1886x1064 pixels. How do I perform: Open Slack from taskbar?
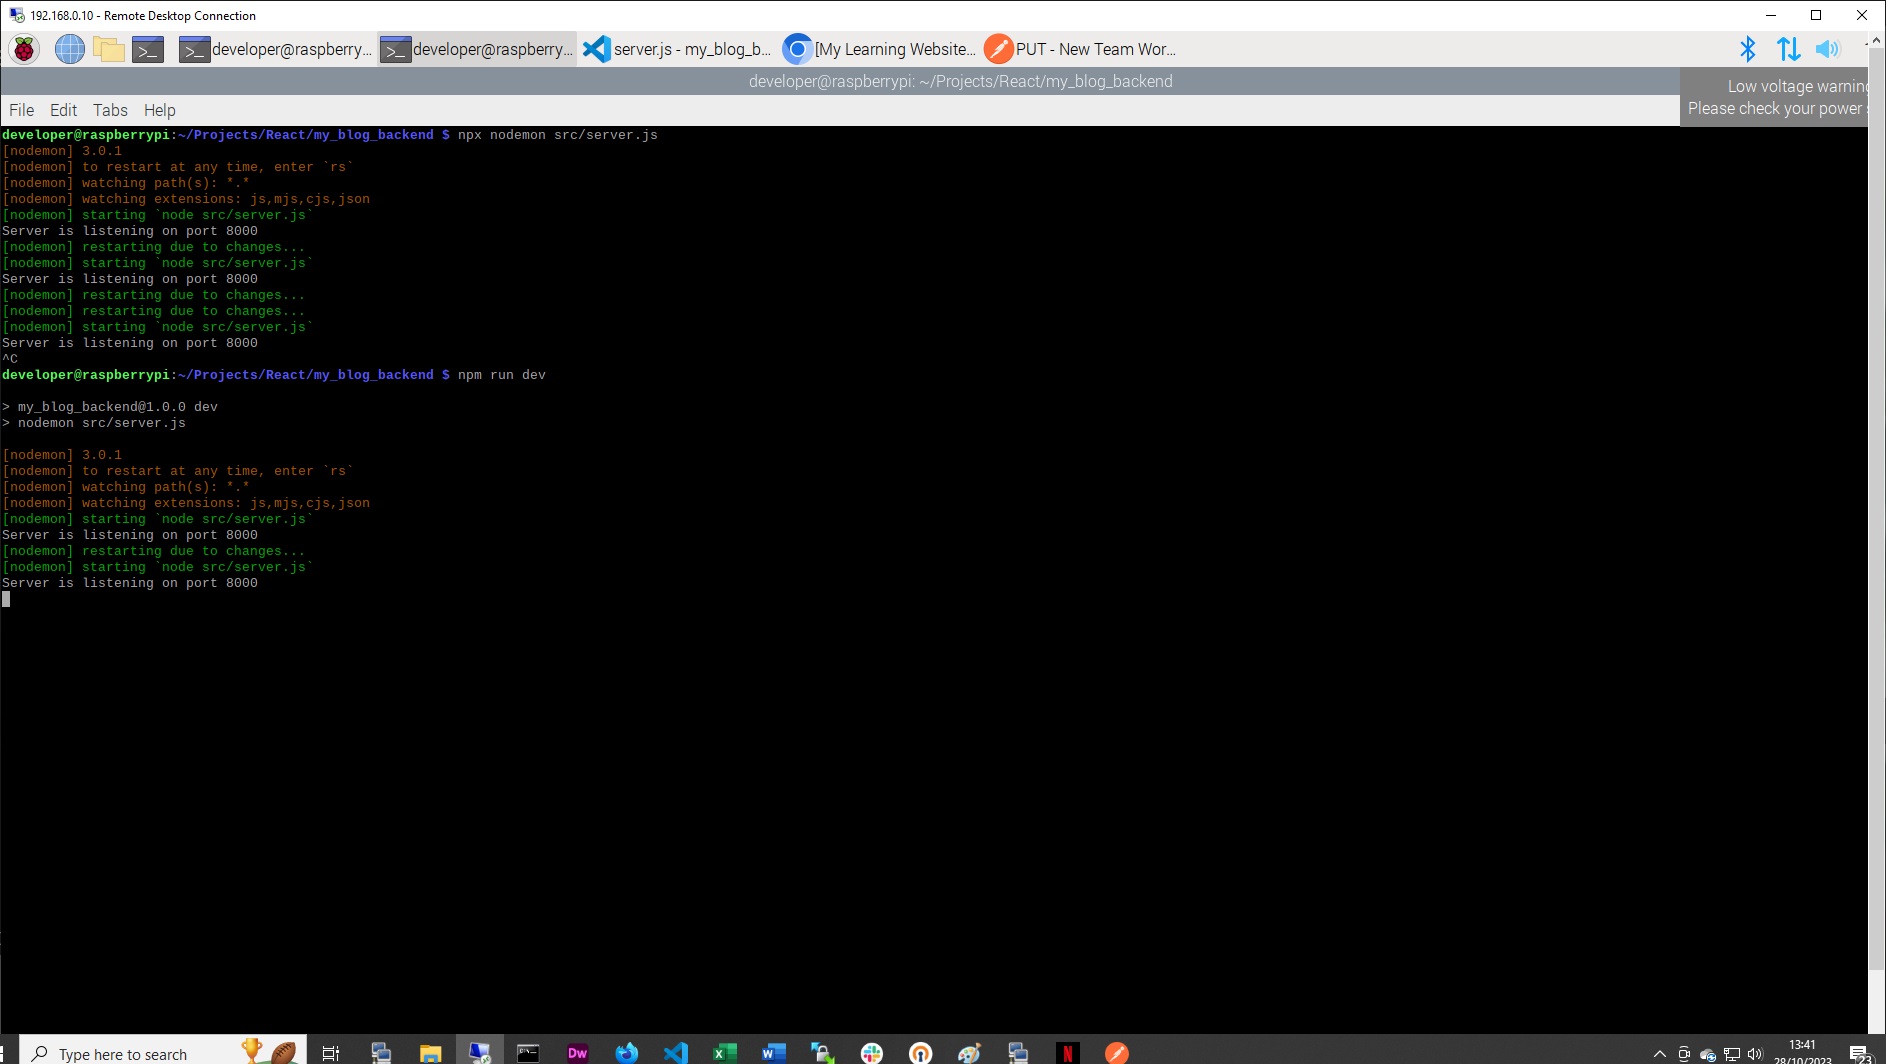tap(871, 1053)
